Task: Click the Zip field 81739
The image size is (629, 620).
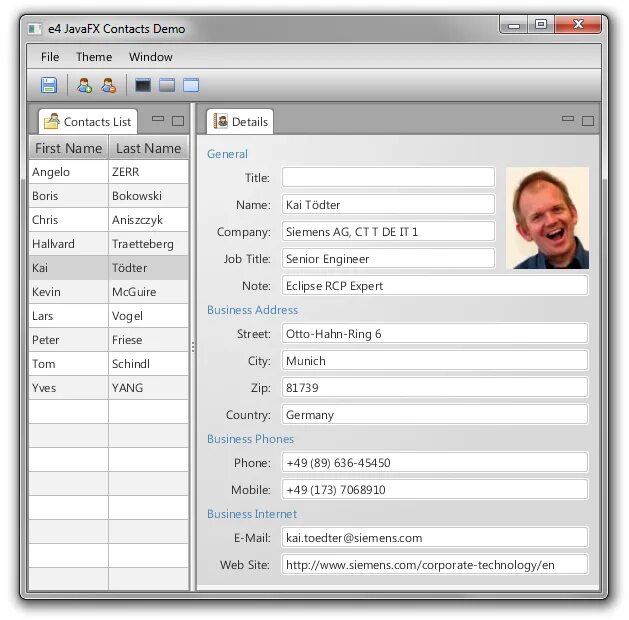Action: (435, 387)
